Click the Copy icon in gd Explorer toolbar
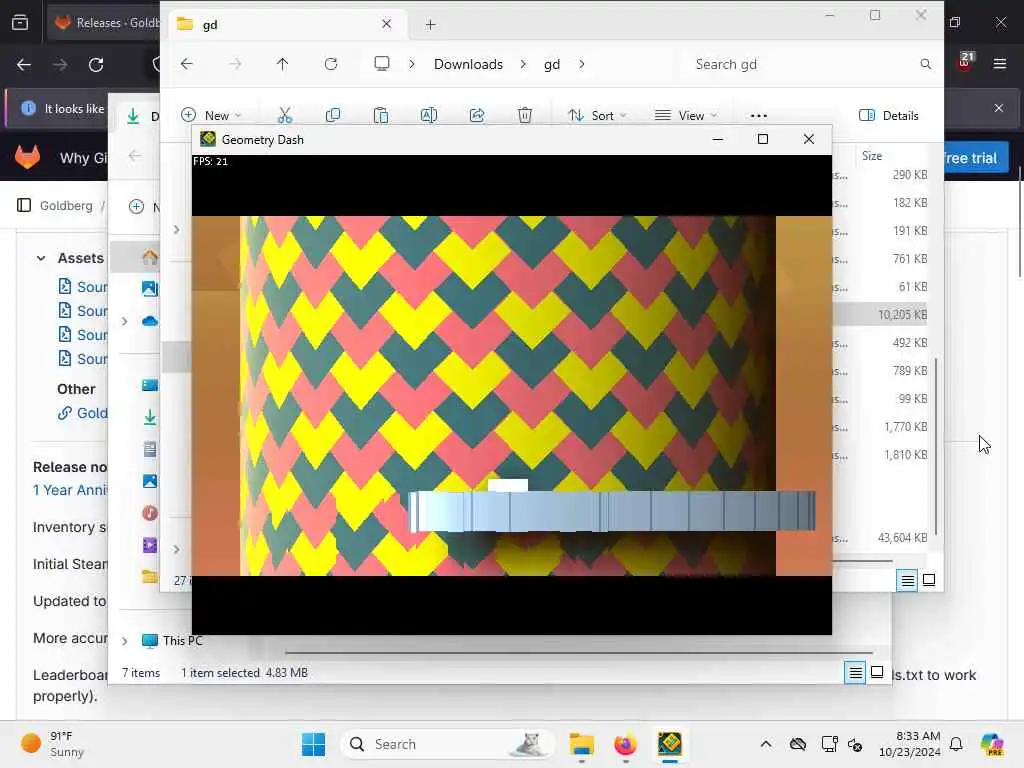The image size is (1024, 768). [x=333, y=116]
